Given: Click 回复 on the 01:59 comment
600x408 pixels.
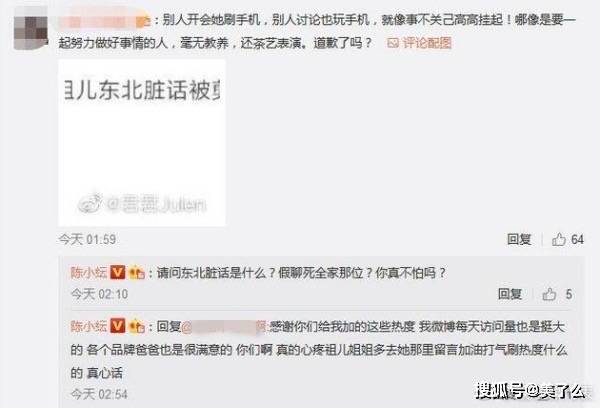Looking at the screenshot, I should pyautogui.click(x=519, y=240).
